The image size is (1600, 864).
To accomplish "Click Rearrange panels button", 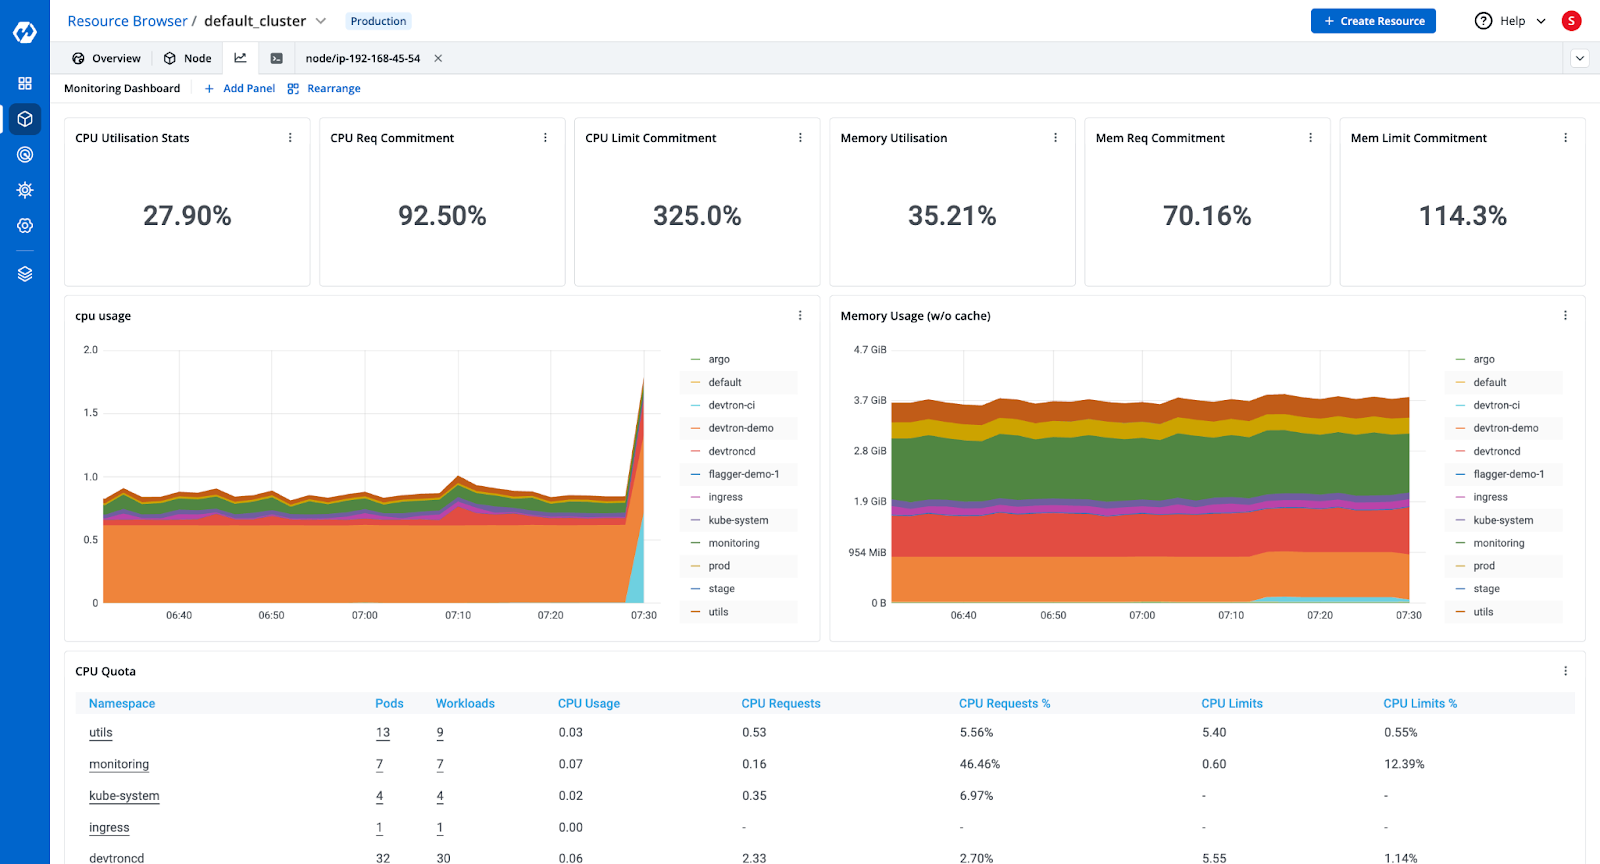I will click(324, 88).
